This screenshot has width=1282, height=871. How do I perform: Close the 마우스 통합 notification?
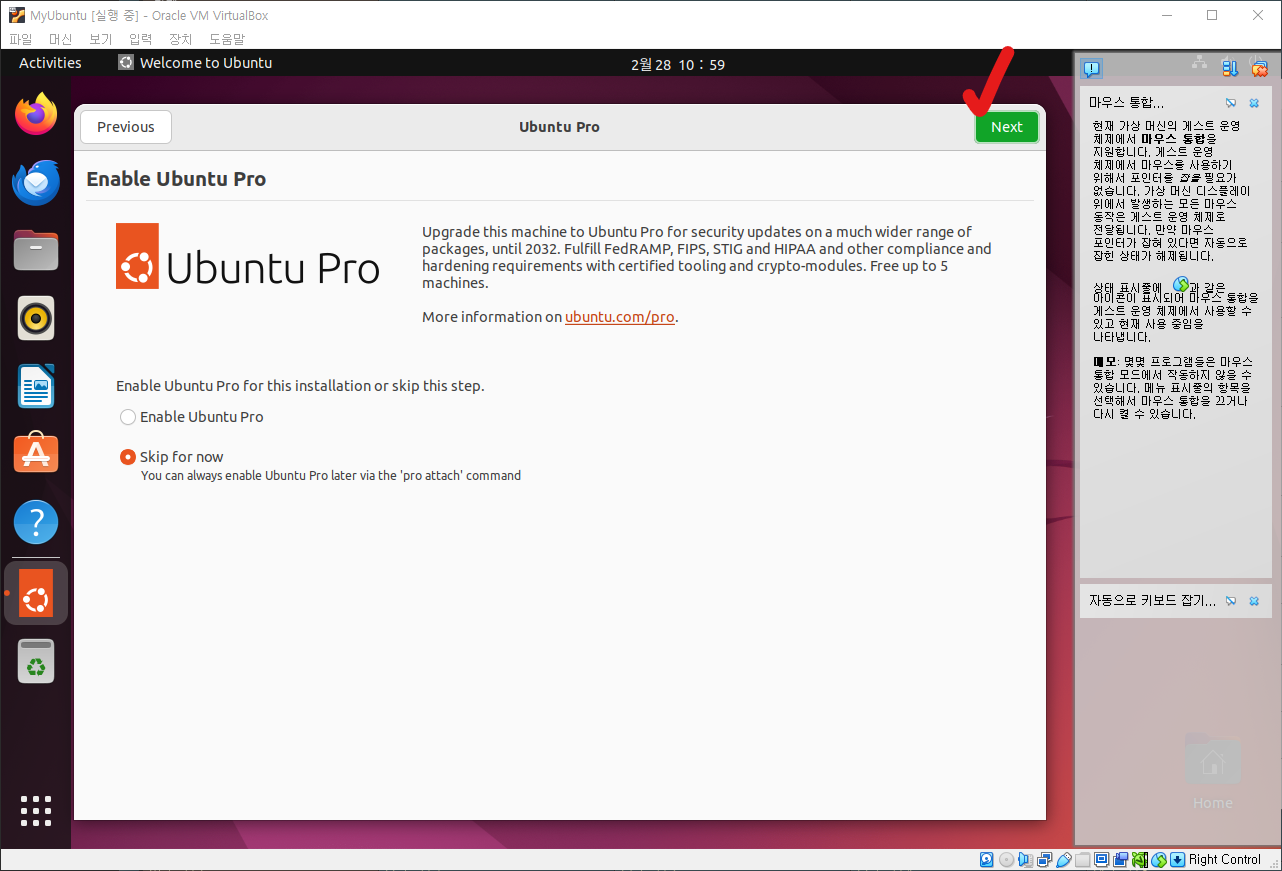(x=1254, y=103)
